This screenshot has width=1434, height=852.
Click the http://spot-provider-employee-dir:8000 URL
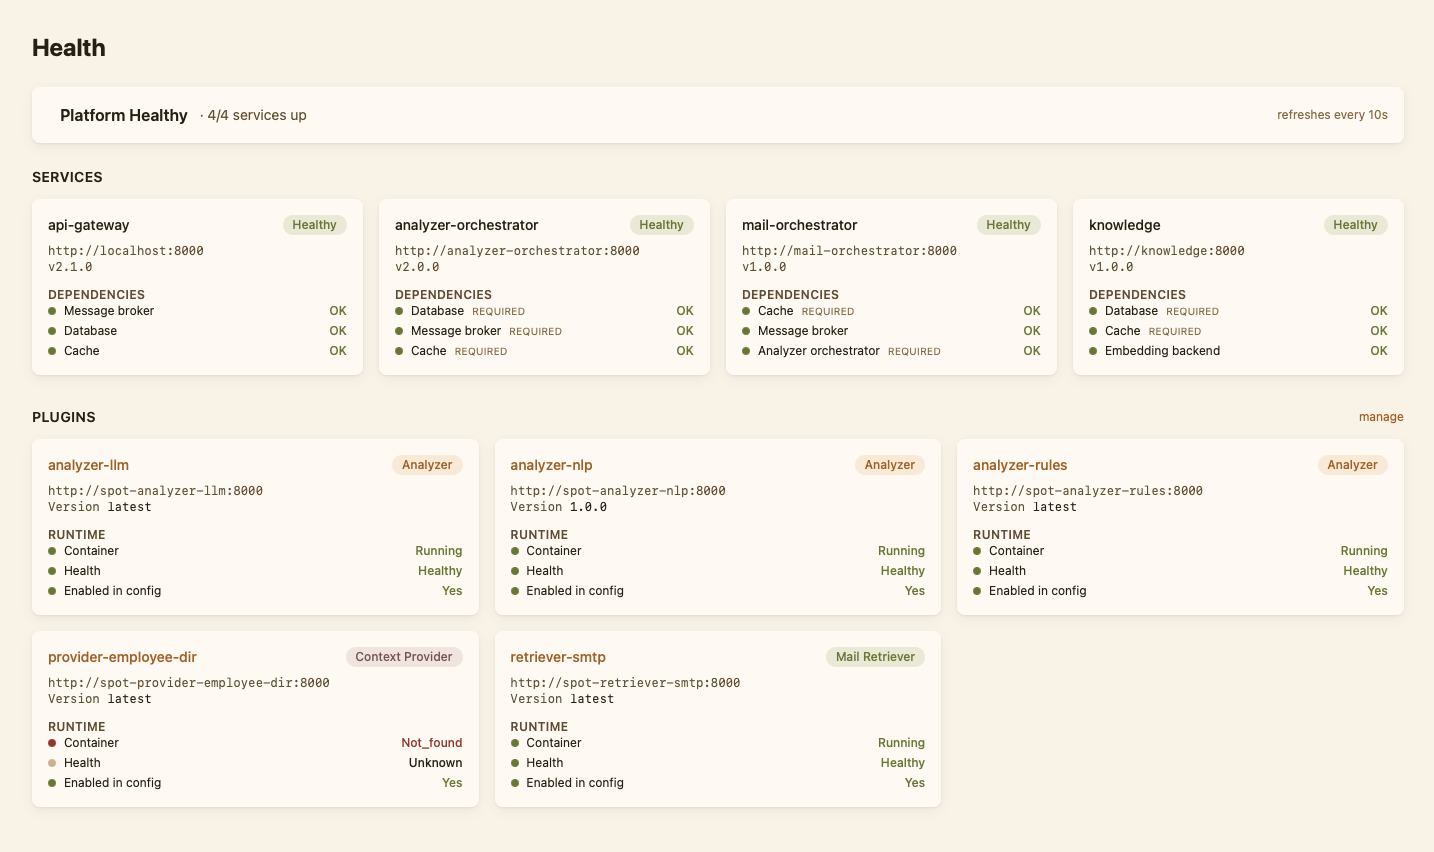click(x=189, y=683)
